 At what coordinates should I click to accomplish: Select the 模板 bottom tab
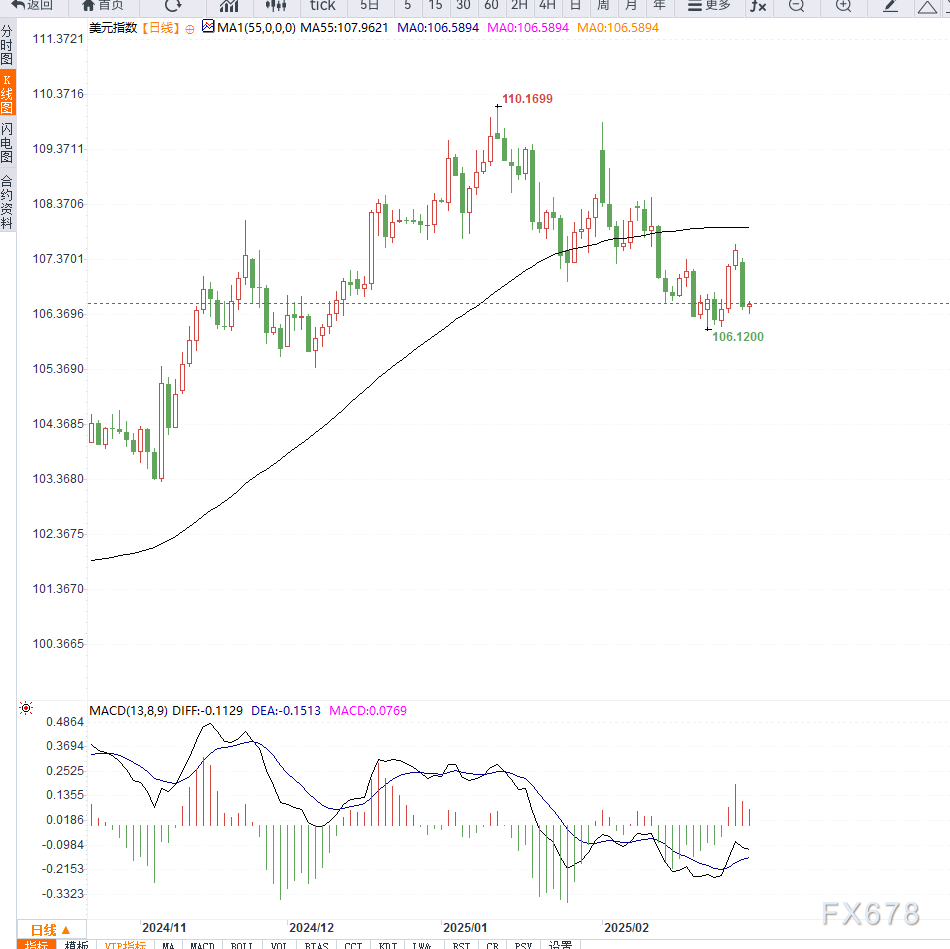(x=76, y=945)
